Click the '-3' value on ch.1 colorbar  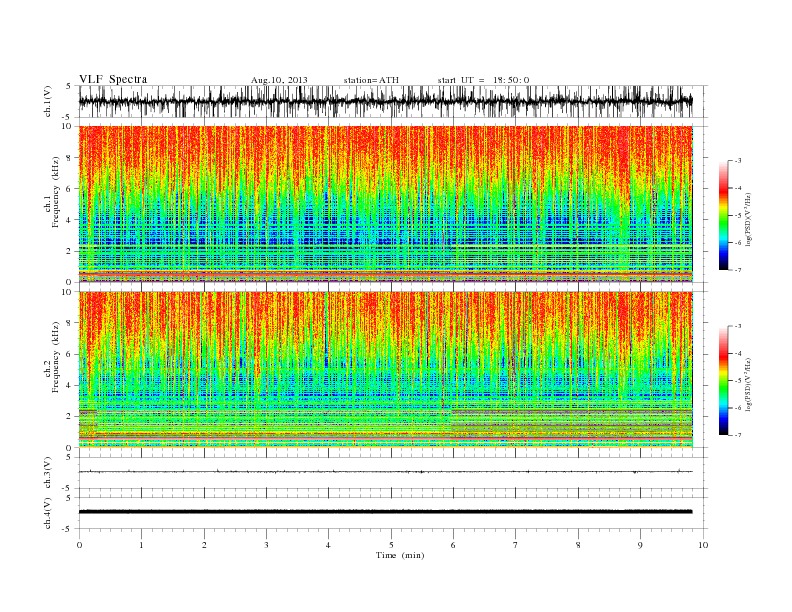point(738,161)
